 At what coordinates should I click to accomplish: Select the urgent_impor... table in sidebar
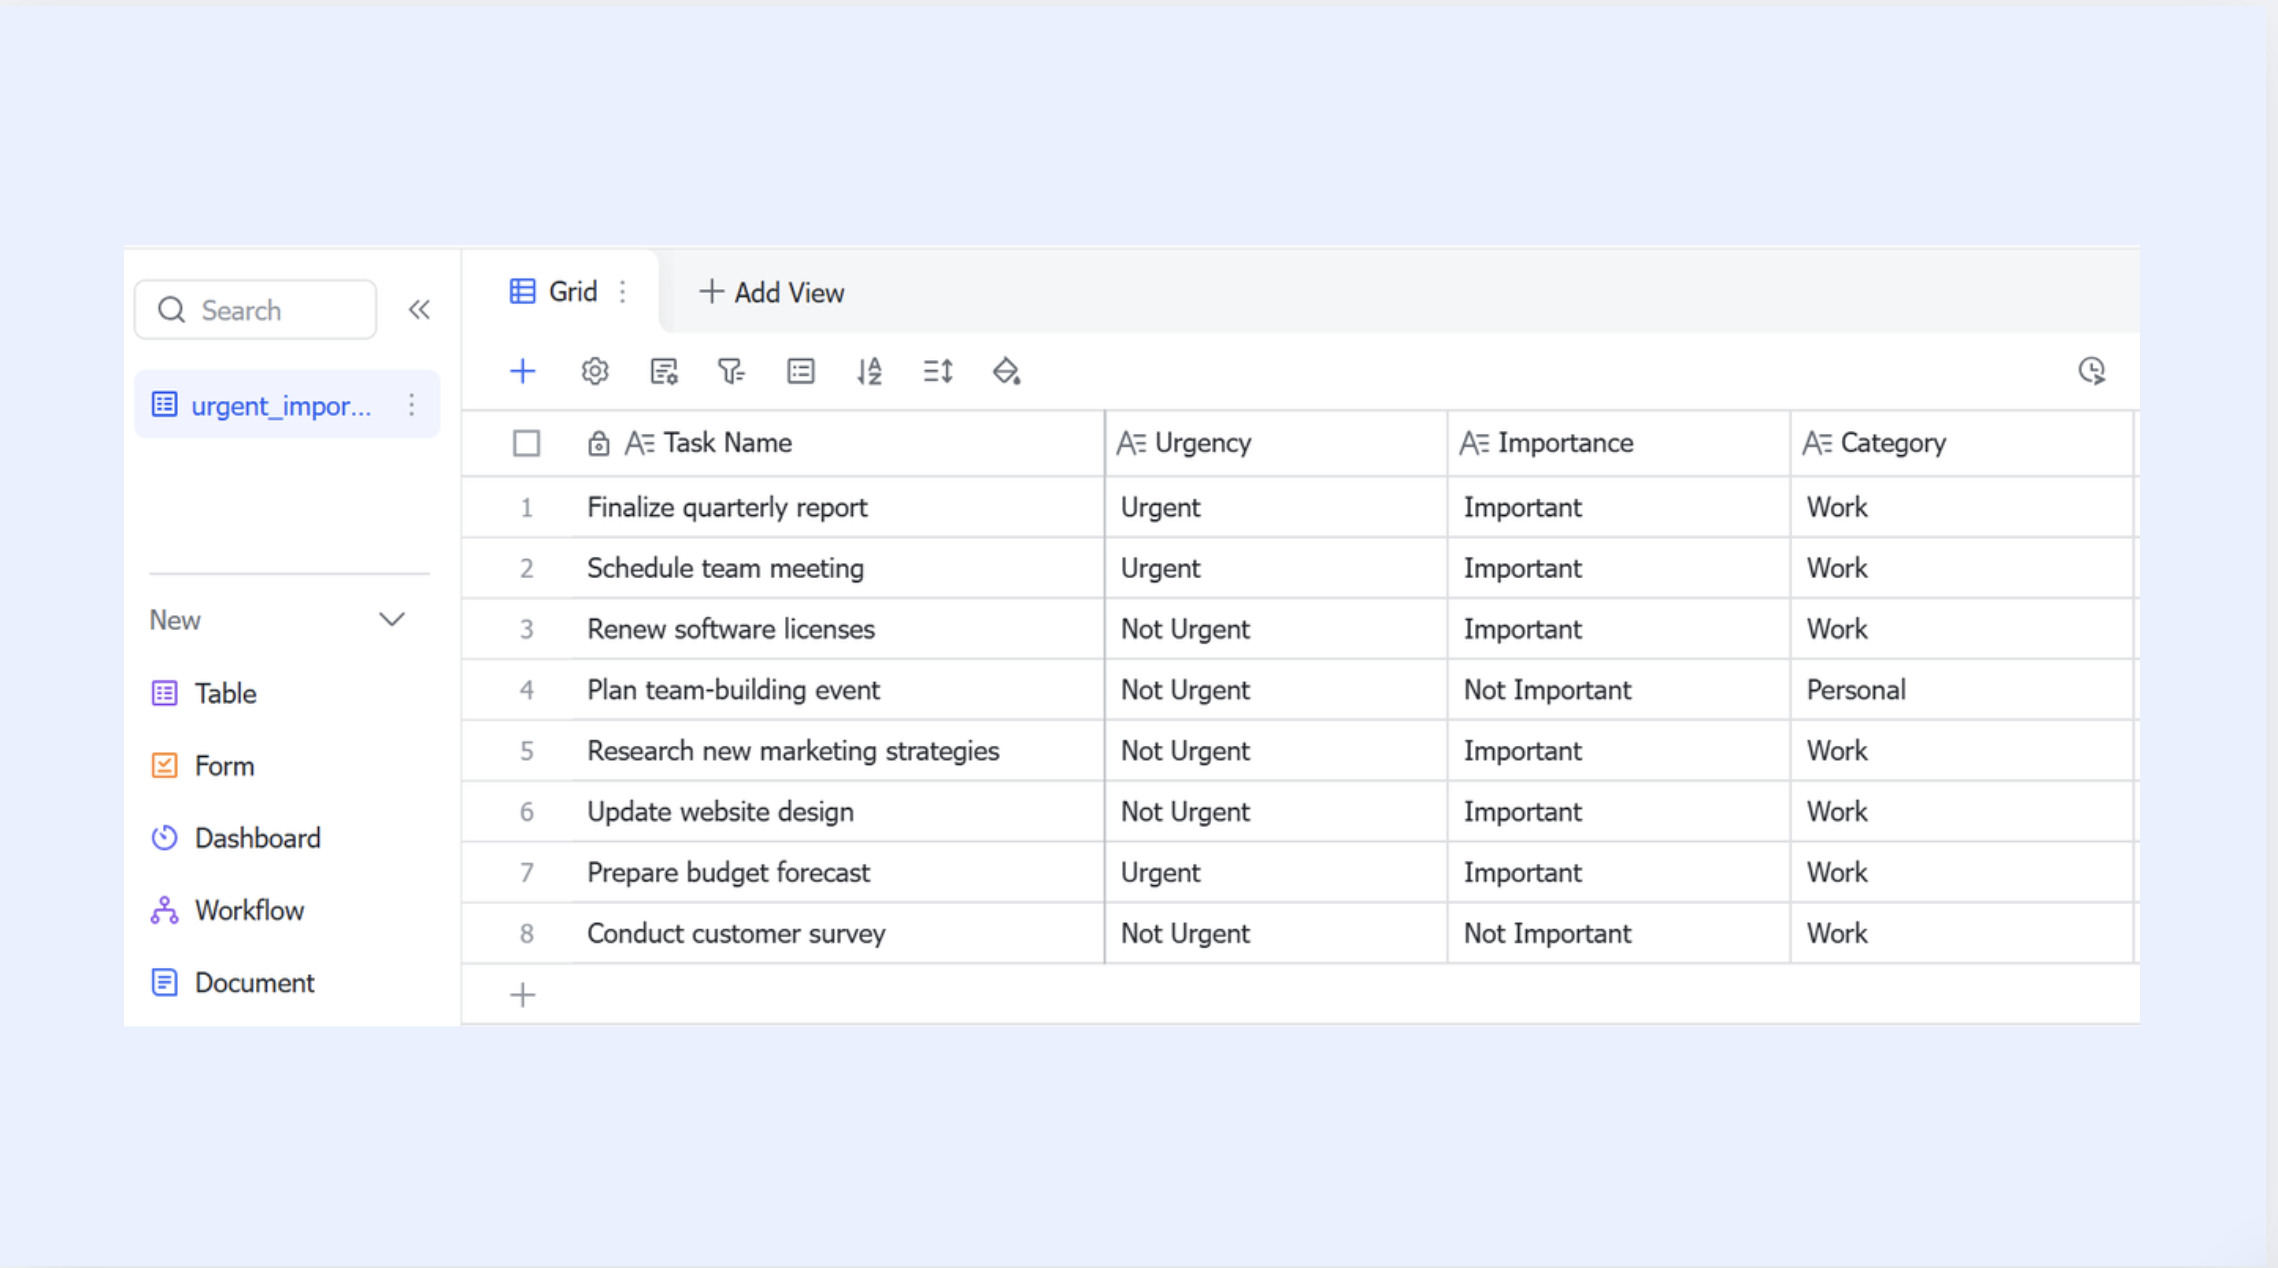click(x=287, y=405)
